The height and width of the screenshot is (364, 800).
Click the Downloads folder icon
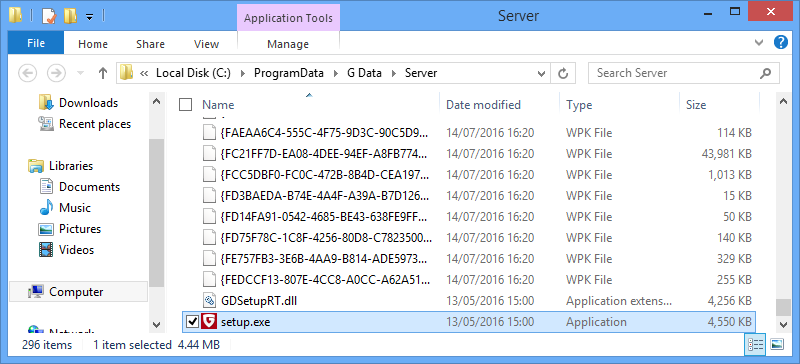(x=46, y=102)
